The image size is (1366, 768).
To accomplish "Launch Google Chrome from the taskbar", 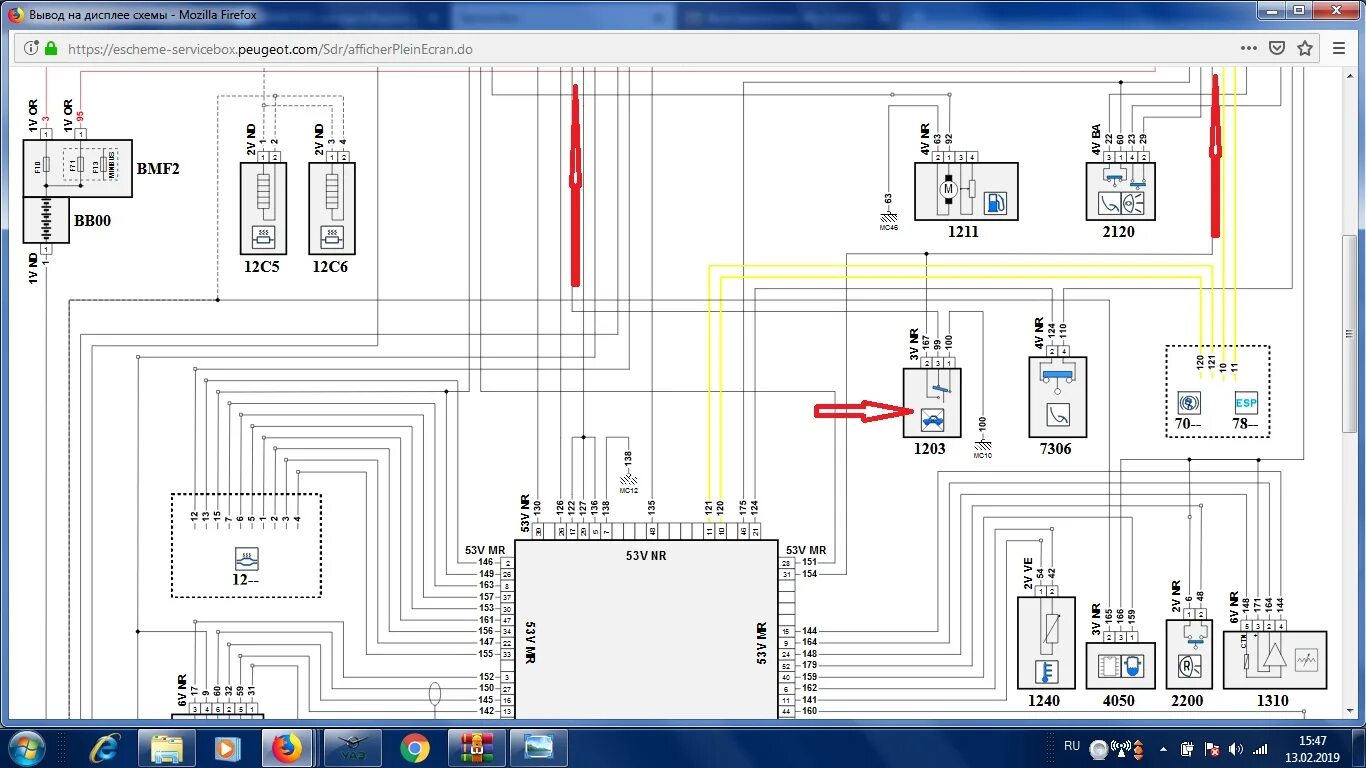I will tap(414, 748).
